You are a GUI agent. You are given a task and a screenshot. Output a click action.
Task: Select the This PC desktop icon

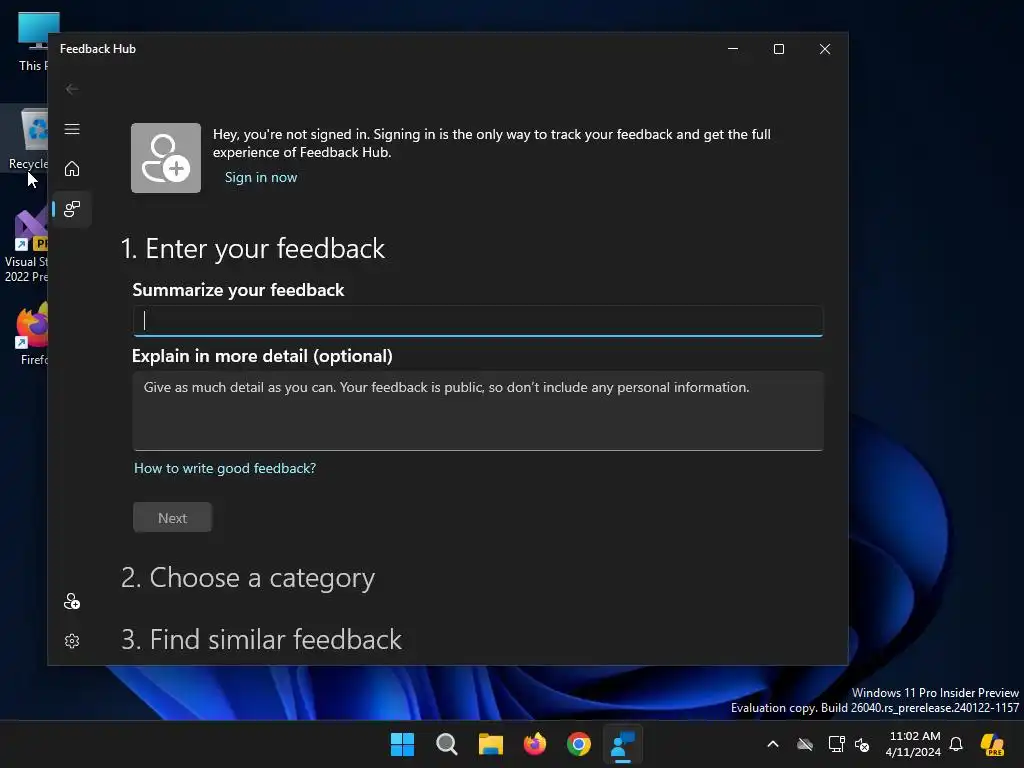click(x=31, y=41)
